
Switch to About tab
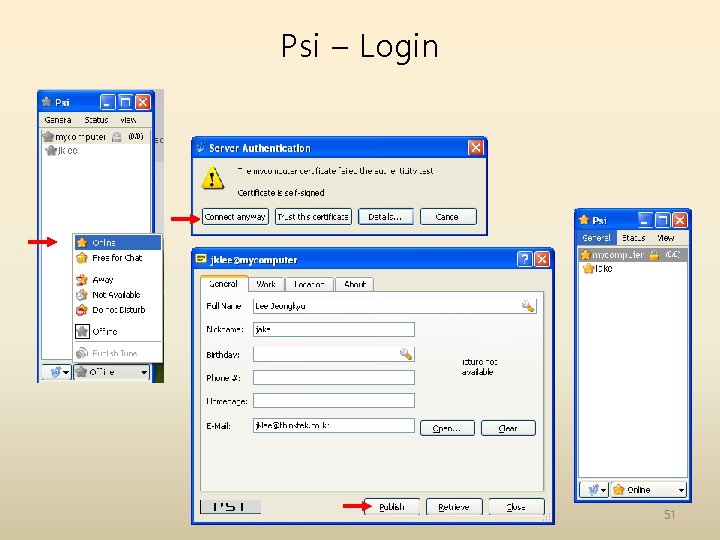354,284
